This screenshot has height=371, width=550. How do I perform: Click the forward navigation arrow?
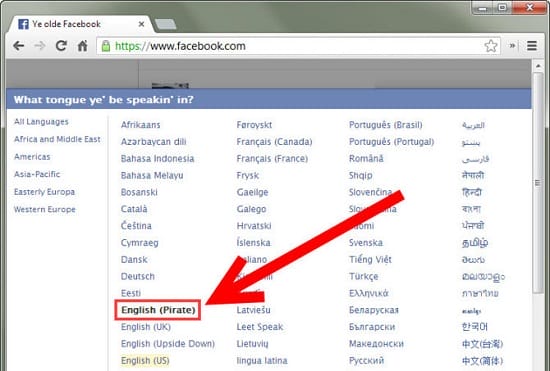(x=40, y=46)
